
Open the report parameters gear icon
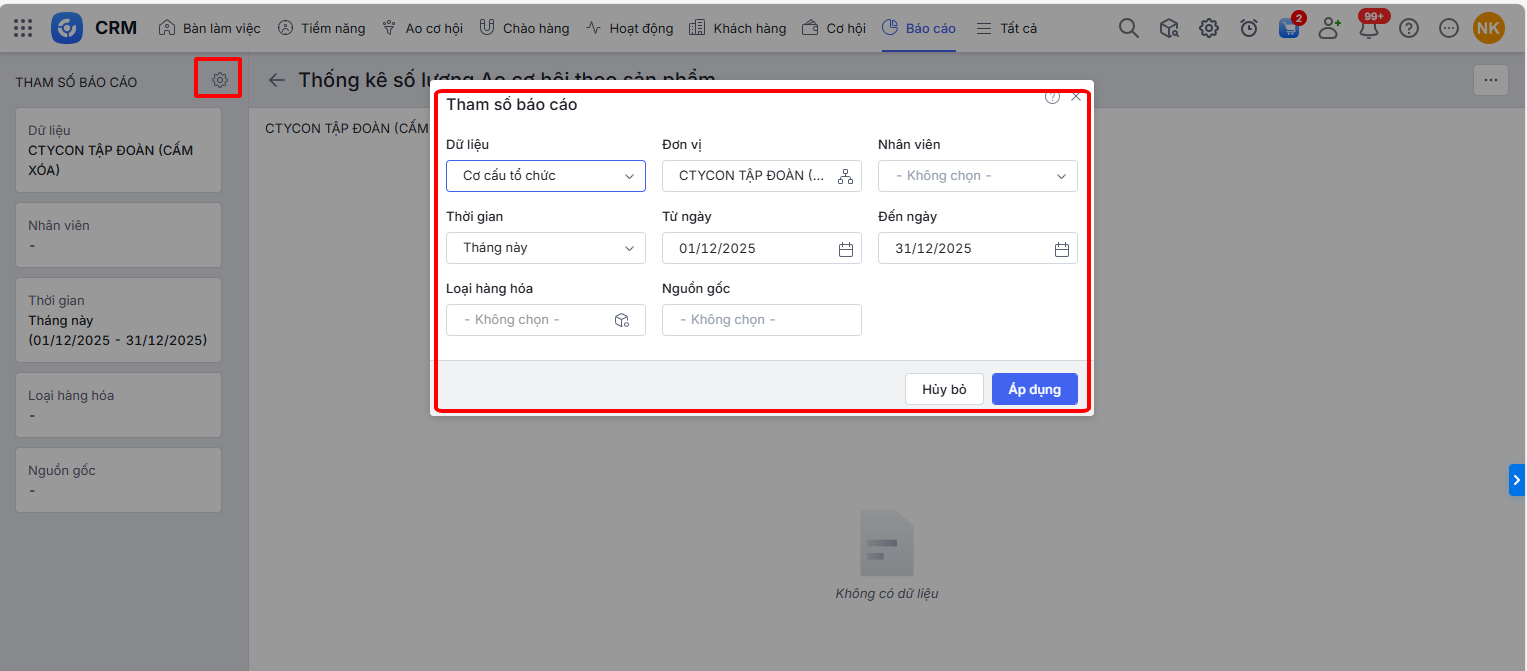point(220,80)
